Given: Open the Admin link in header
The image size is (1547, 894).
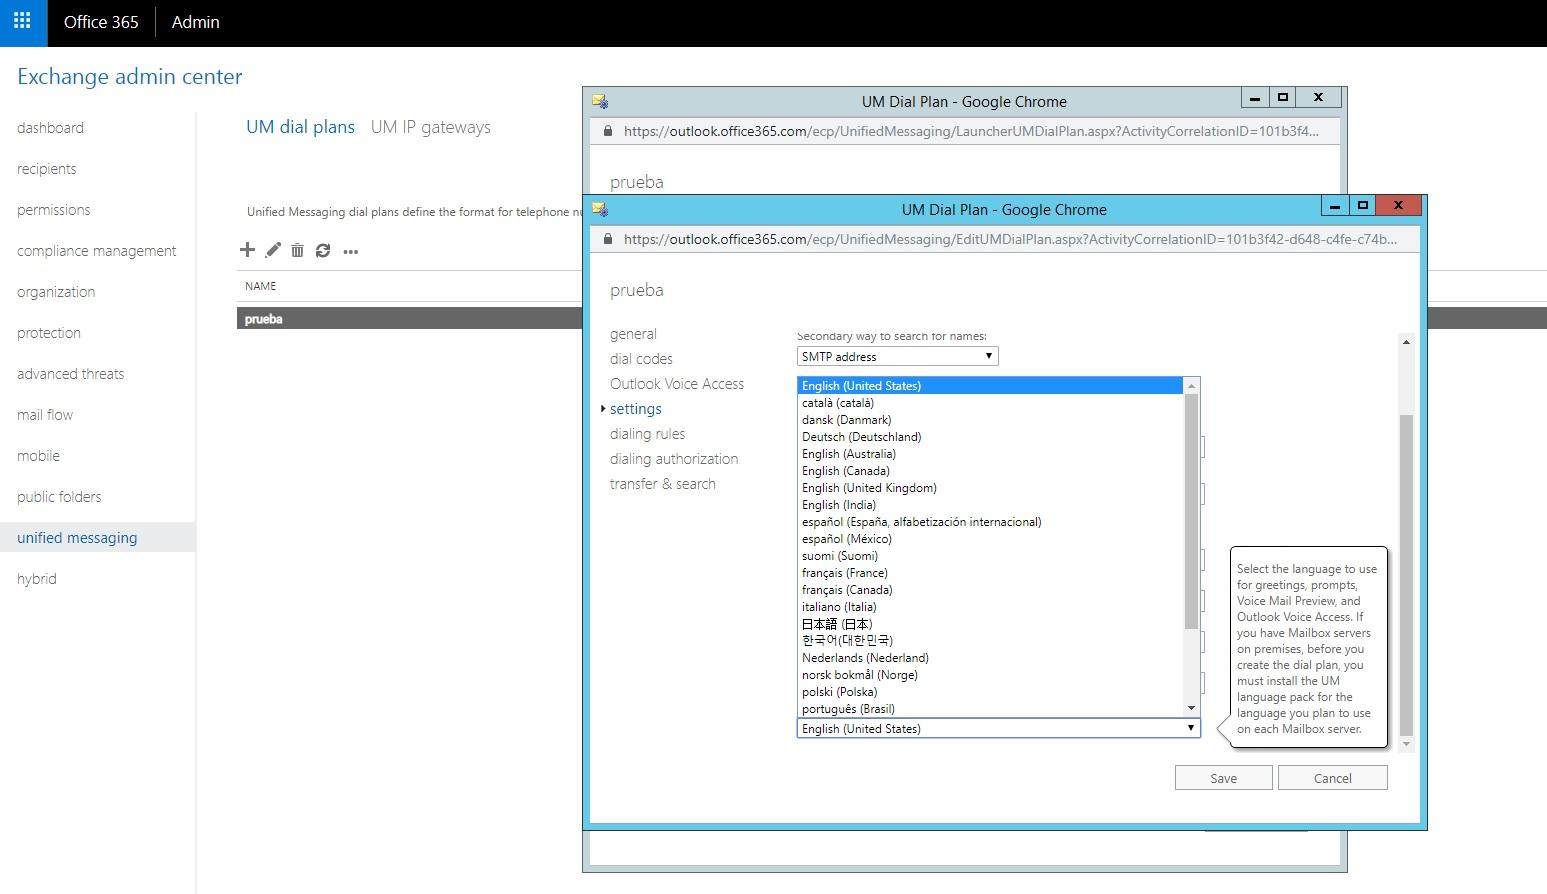Looking at the screenshot, I should (195, 22).
